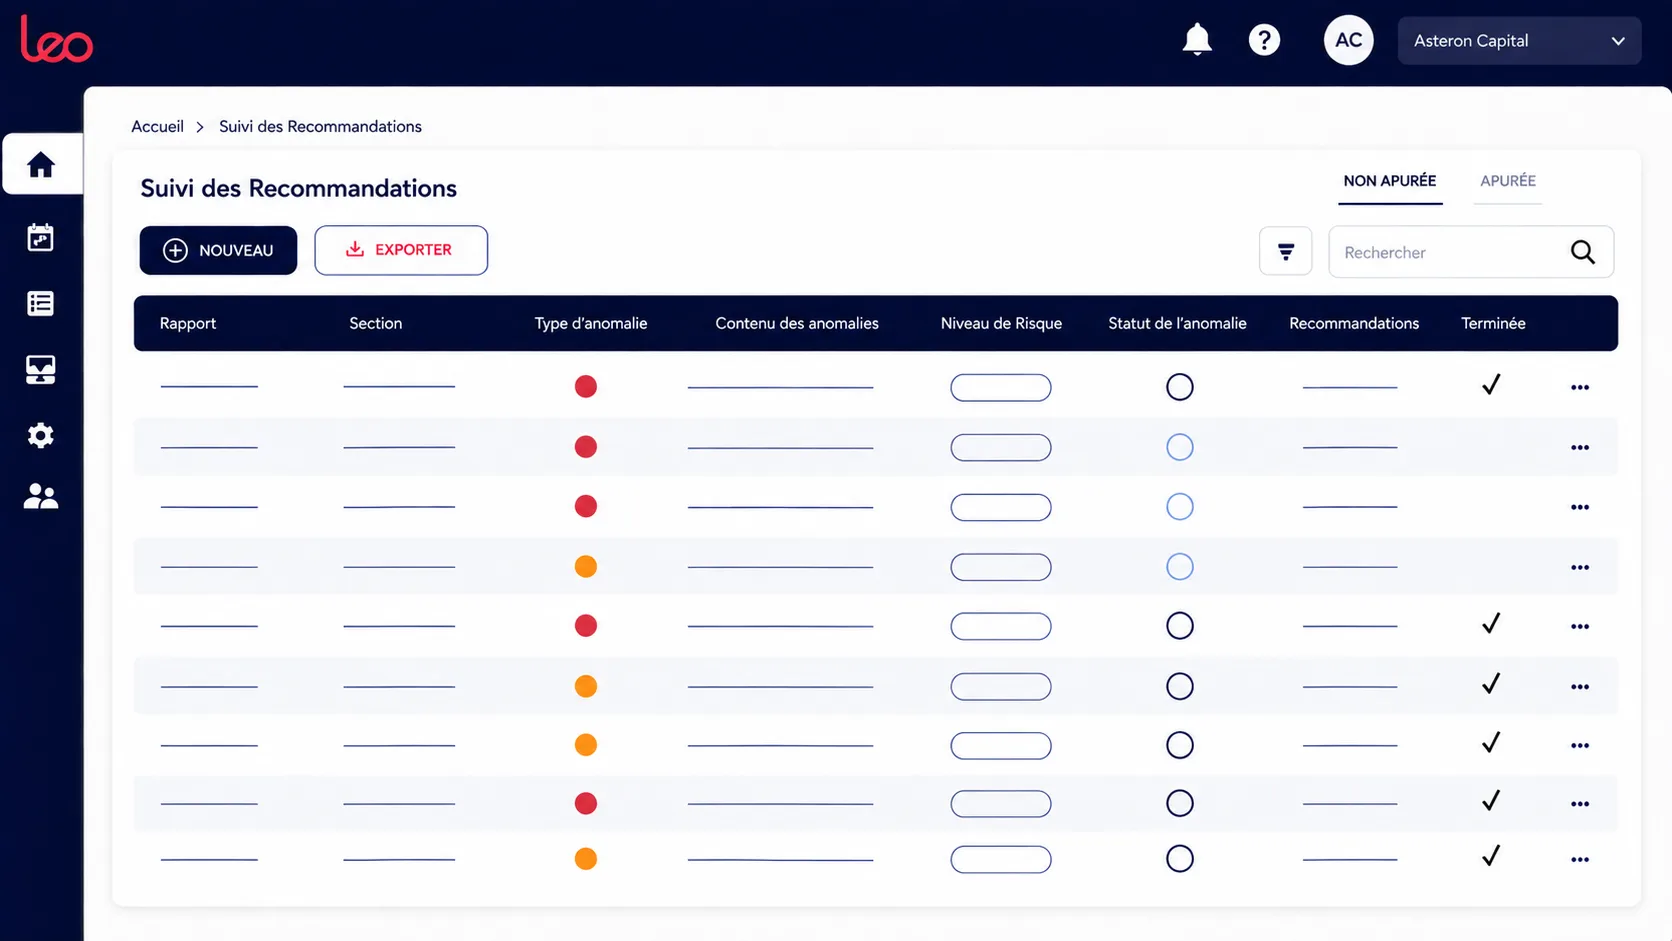
Task: Open the notifications bell
Action: point(1196,40)
